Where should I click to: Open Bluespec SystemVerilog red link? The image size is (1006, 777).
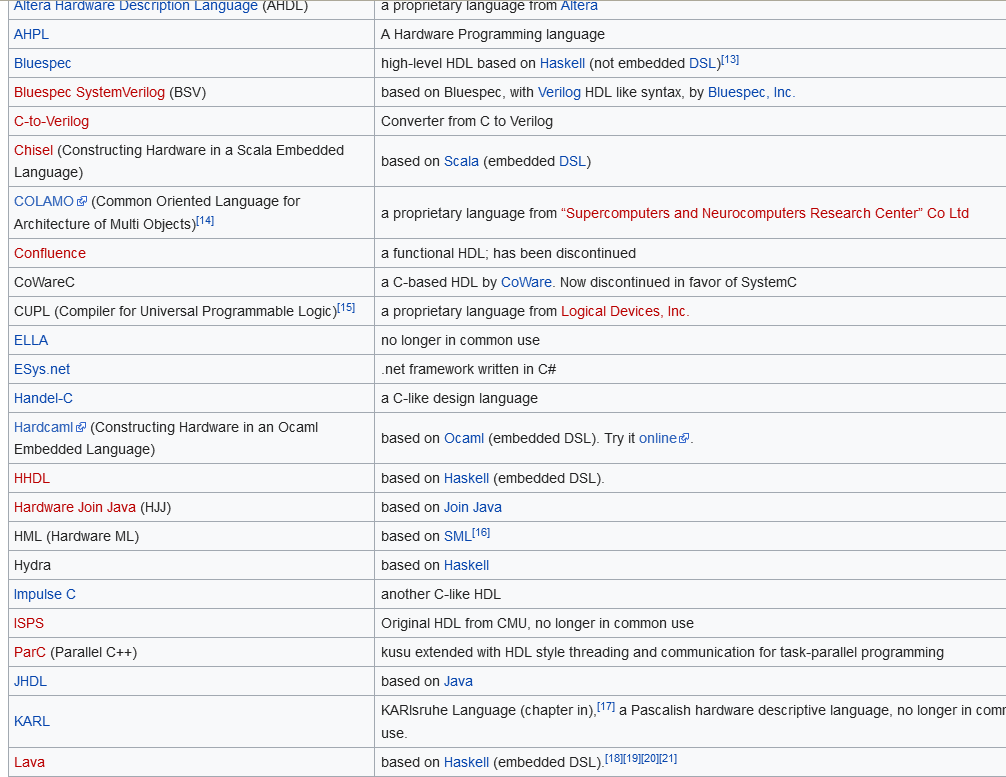pyautogui.click(x=89, y=92)
